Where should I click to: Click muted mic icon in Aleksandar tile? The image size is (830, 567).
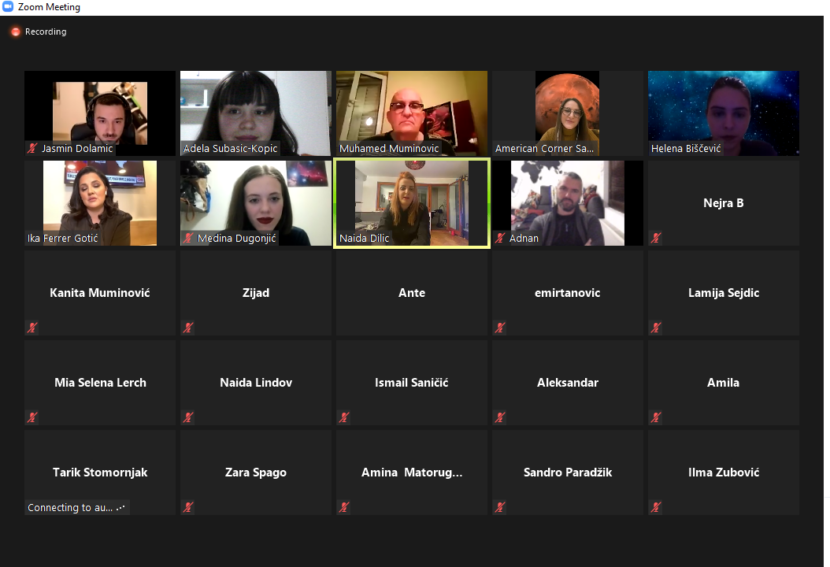[x=500, y=418]
